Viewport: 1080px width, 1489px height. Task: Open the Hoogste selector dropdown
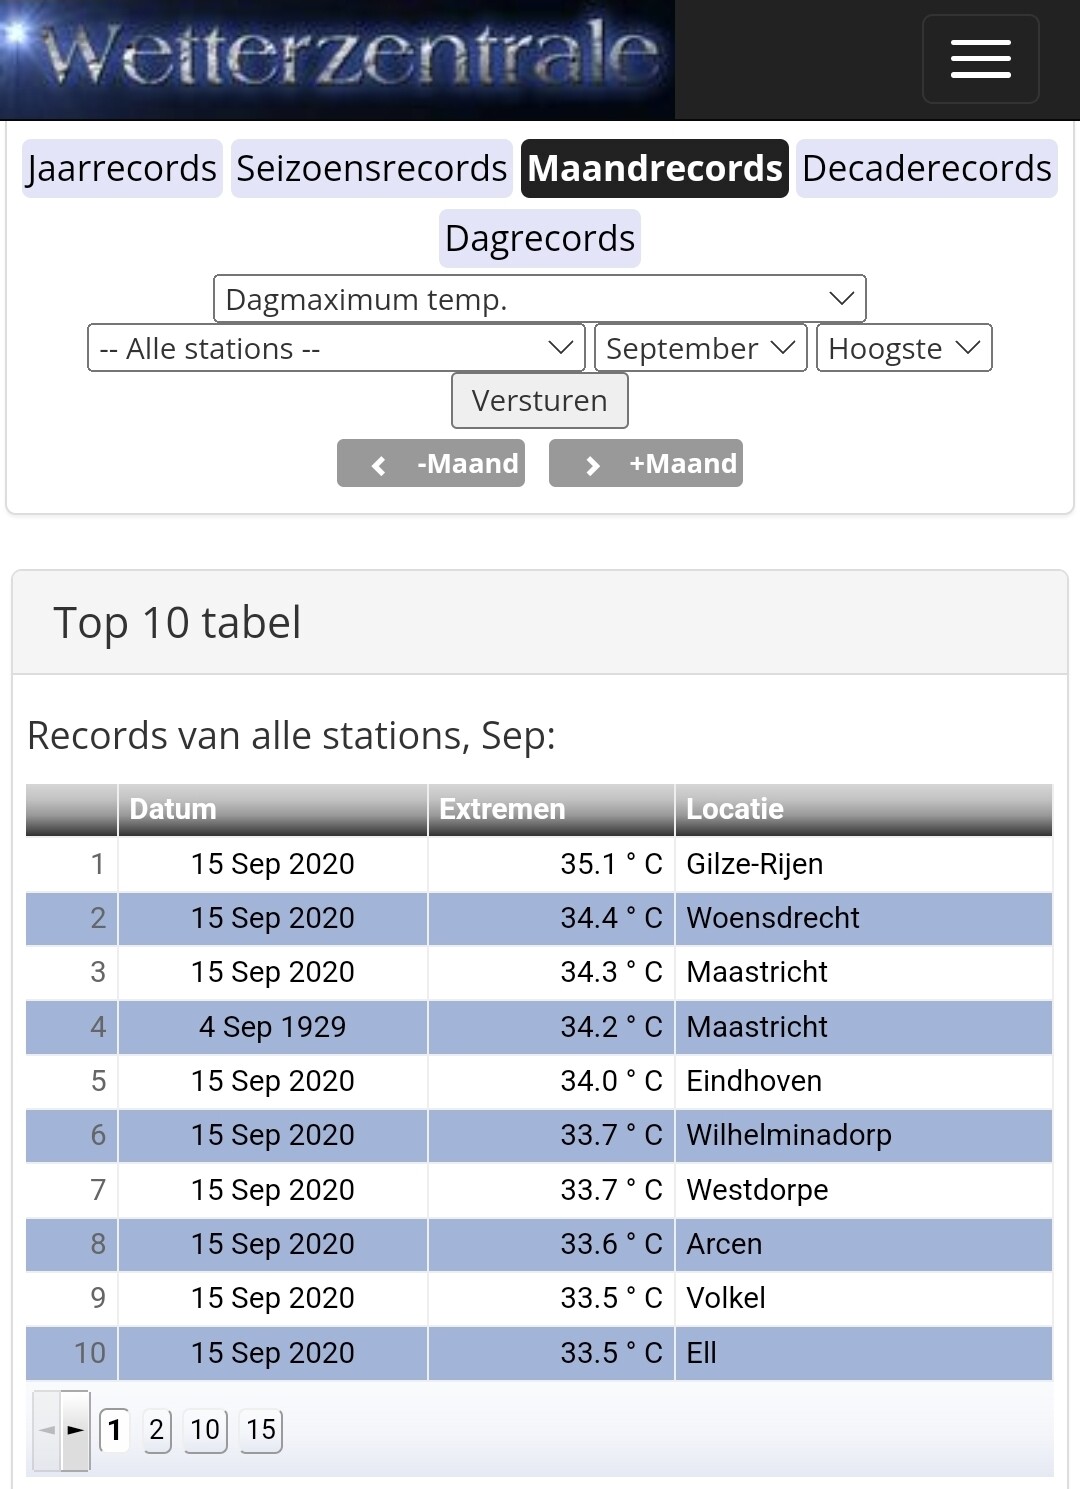pos(904,348)
